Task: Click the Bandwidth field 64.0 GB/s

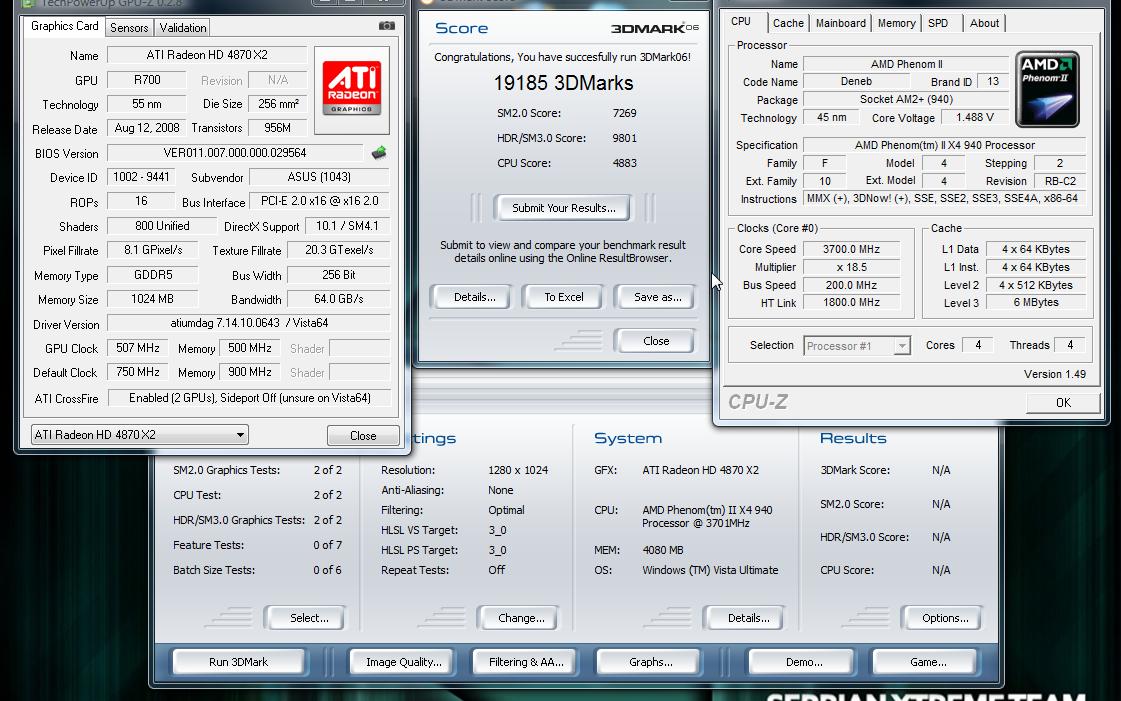Action: coord(338,299)
